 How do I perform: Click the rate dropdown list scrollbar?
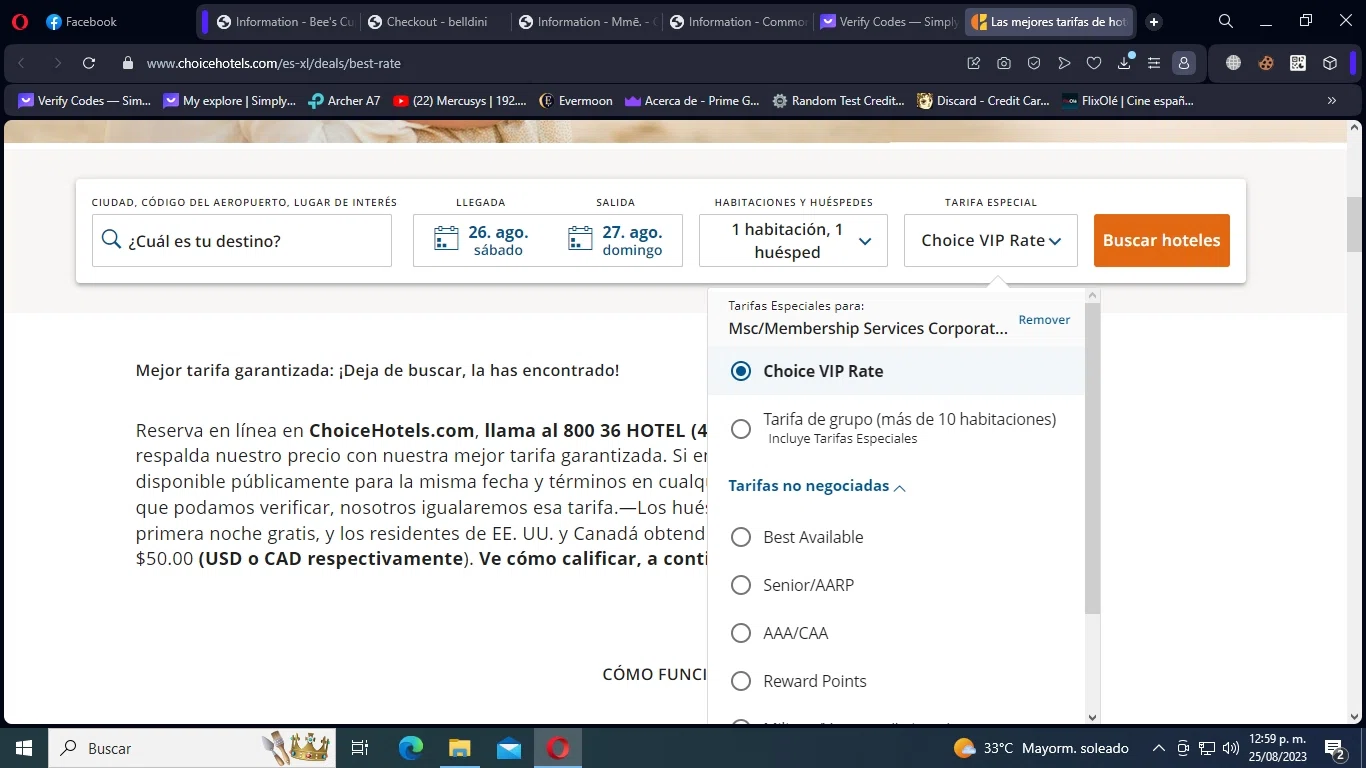coord(1092,457)
